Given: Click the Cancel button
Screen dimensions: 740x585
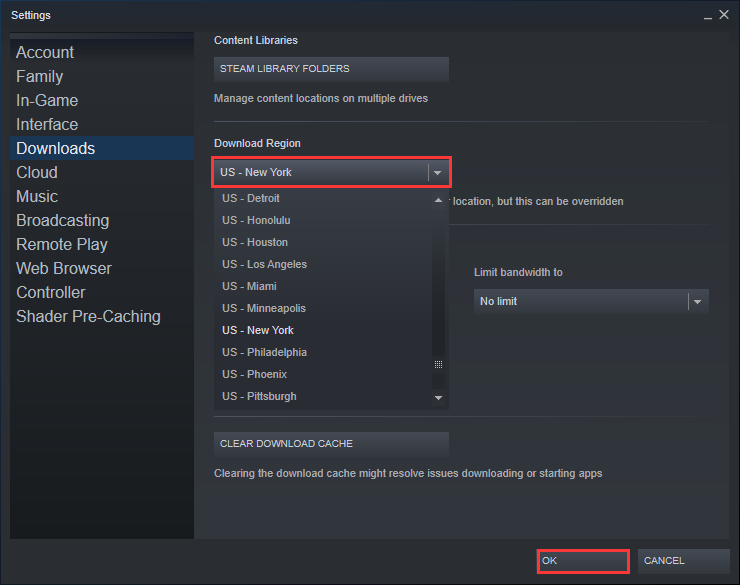Looking at the screenshot, I should click(x=683, y=561).
